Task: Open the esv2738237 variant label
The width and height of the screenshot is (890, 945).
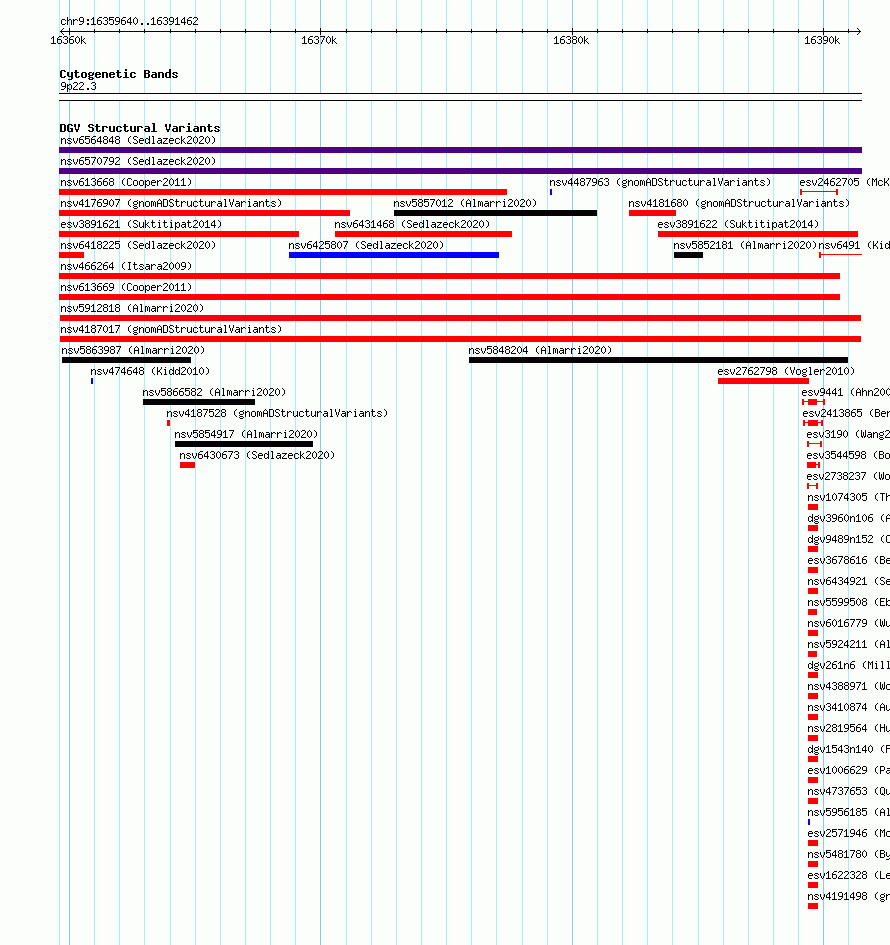Action: point(848,477)
